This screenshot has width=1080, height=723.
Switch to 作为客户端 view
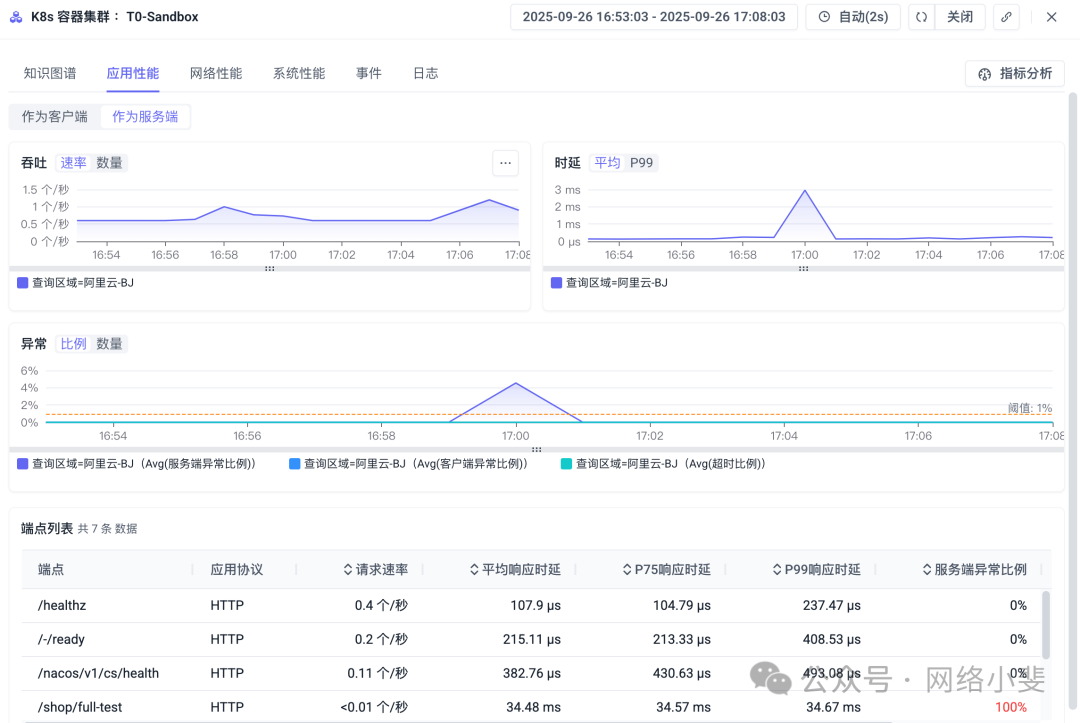pyautogui.click(x=55, y=117)
